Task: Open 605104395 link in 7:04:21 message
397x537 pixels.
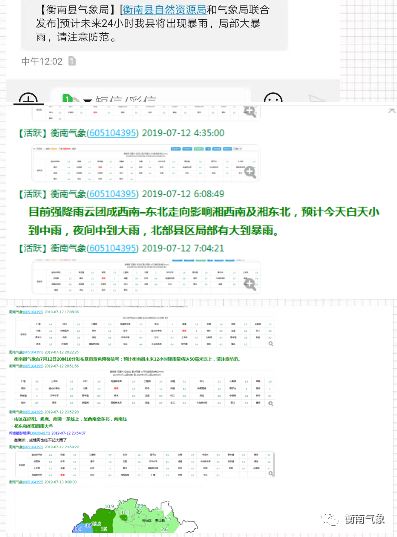Action: click(112, 248)
